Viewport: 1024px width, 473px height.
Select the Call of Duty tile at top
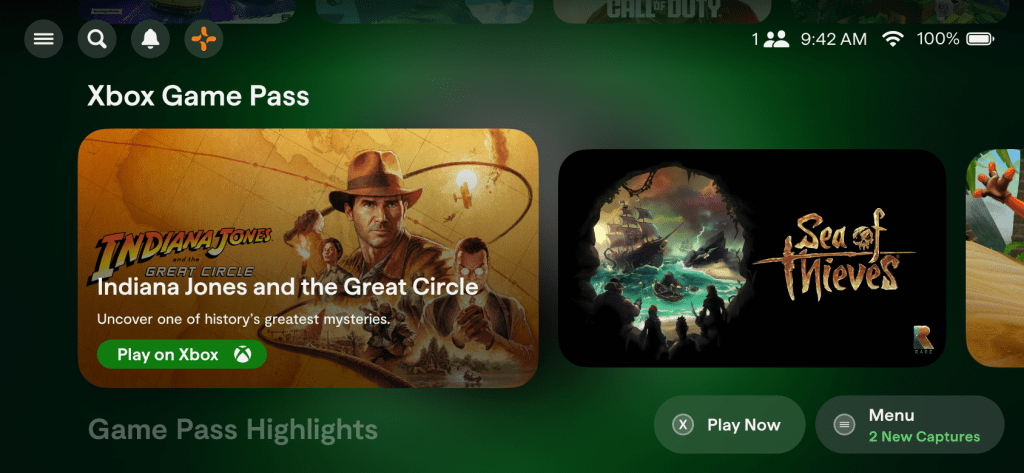point(662,11)
